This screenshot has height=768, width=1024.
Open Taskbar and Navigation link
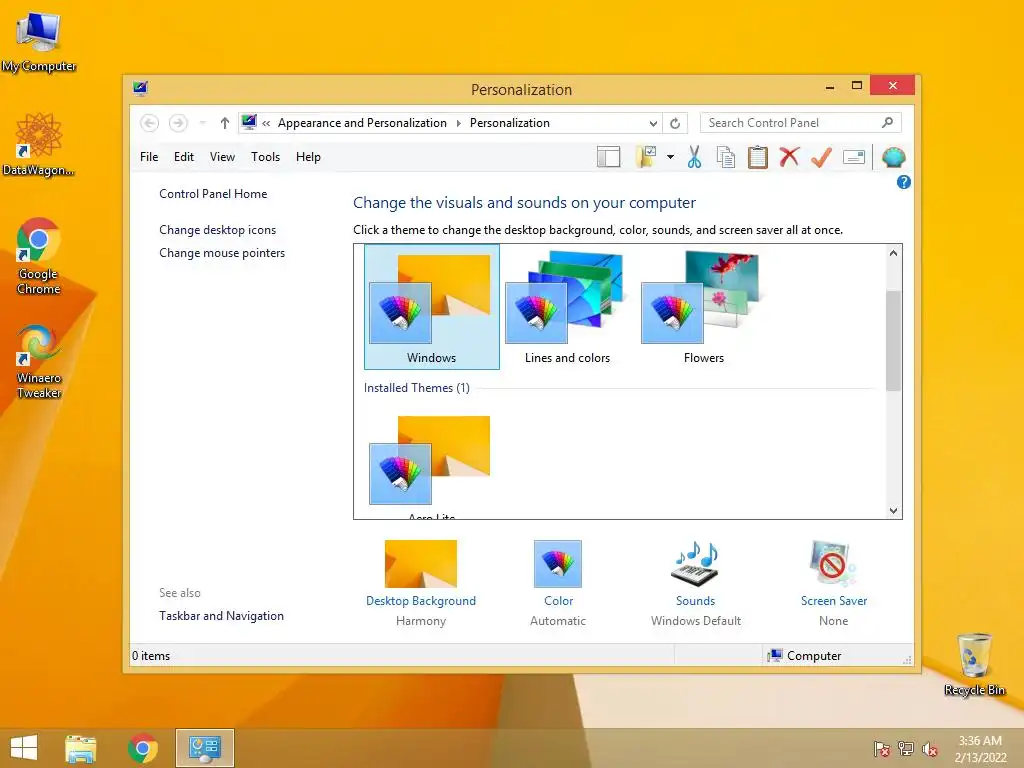point(221,616)
